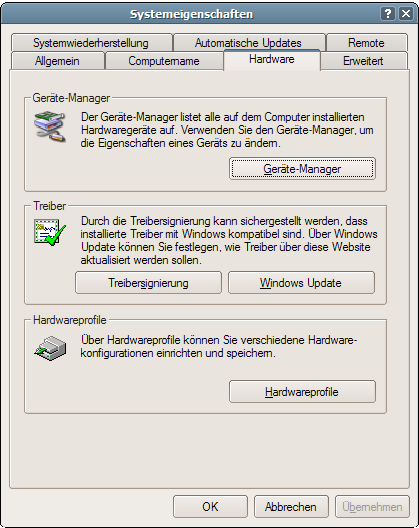The width and height of the screenshot is (419, 528).
Task: Click the Hardwareprofile group heading
Action: (x=70, y=320)
